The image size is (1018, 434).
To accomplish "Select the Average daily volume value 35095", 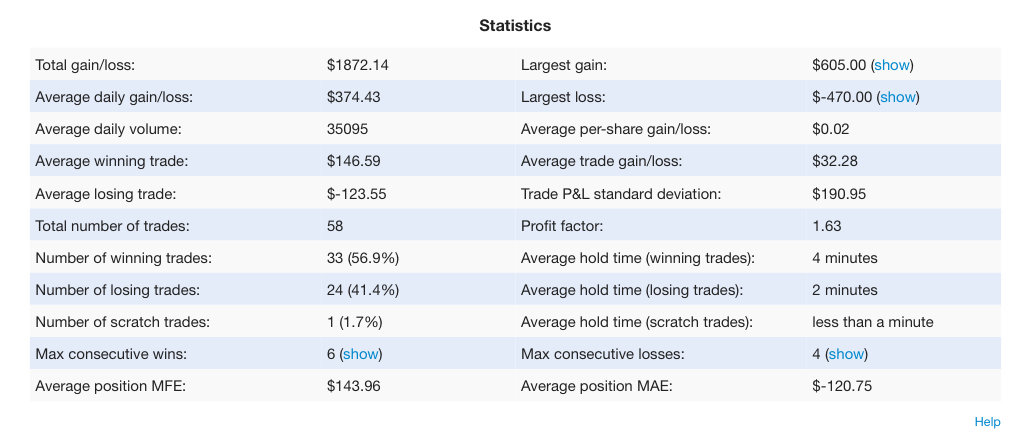I will 347,129.
